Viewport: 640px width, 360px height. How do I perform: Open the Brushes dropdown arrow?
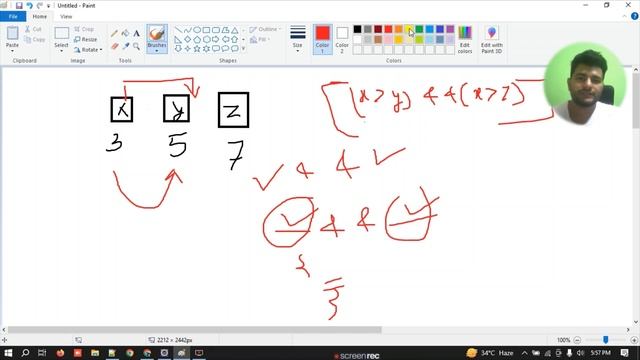click(x=157, y=51)
